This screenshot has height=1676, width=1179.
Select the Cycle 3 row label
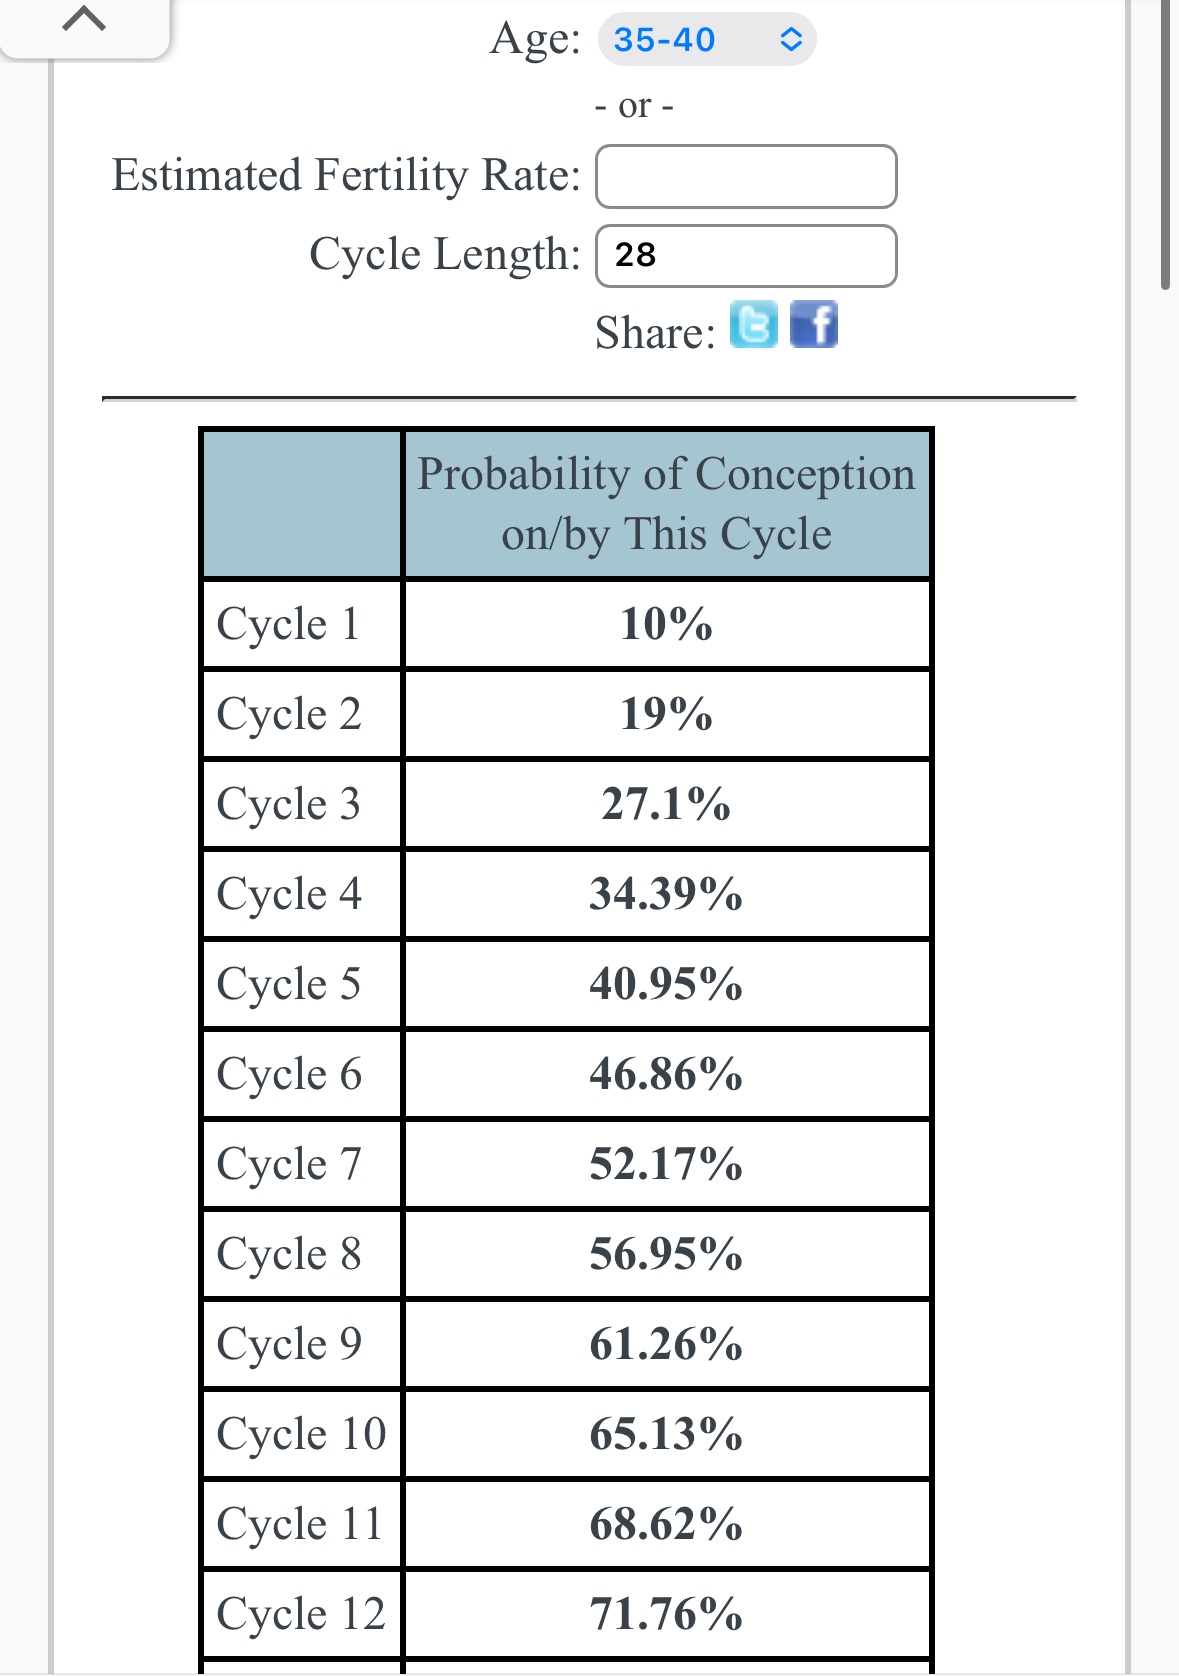click(288, 804)
